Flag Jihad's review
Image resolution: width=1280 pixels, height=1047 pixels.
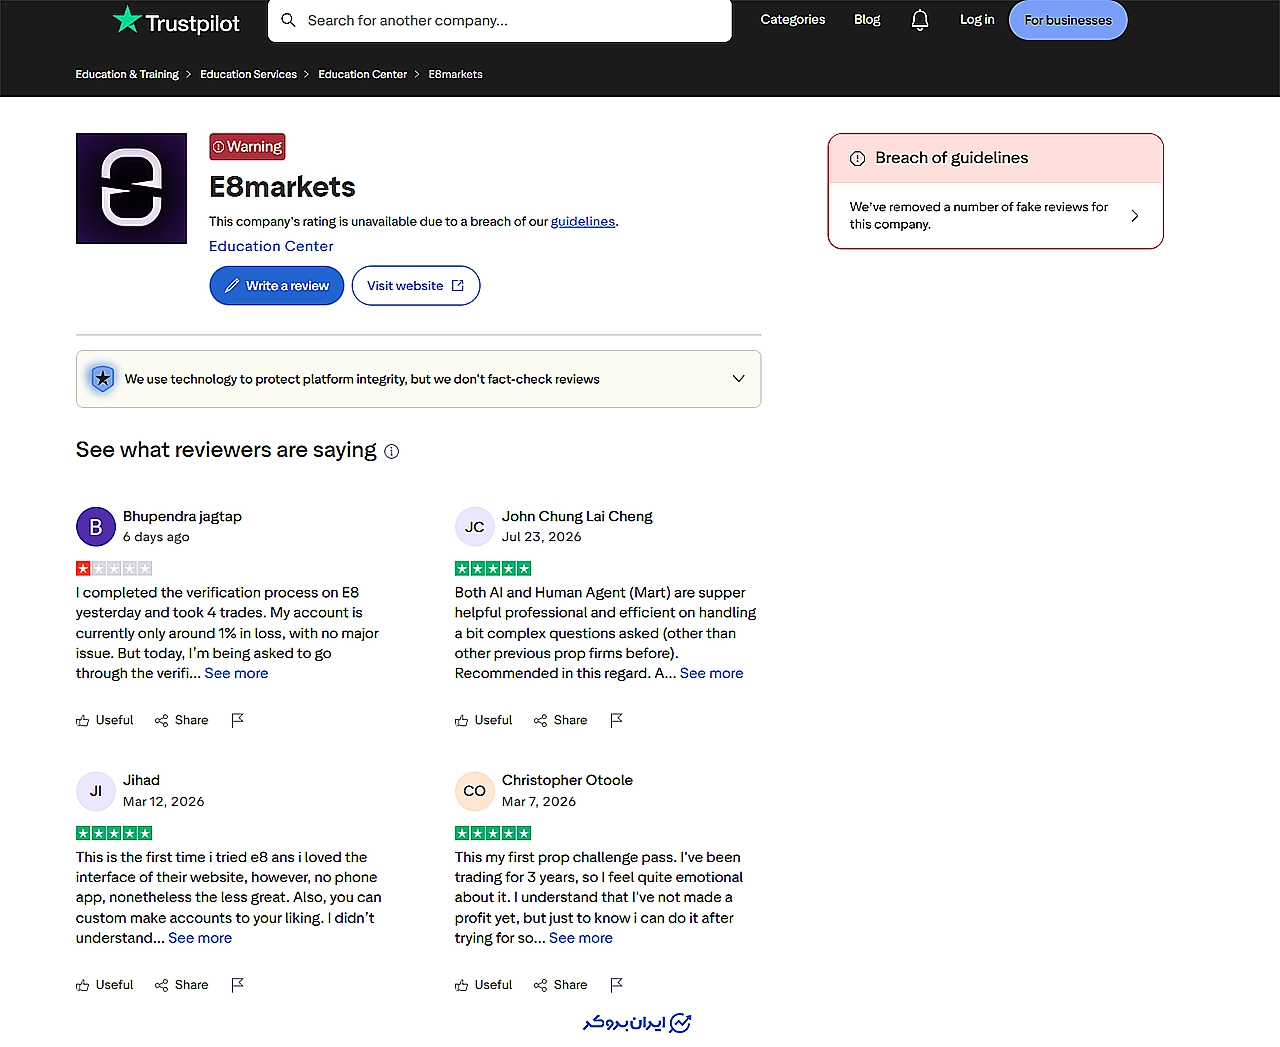coord(237,985)
